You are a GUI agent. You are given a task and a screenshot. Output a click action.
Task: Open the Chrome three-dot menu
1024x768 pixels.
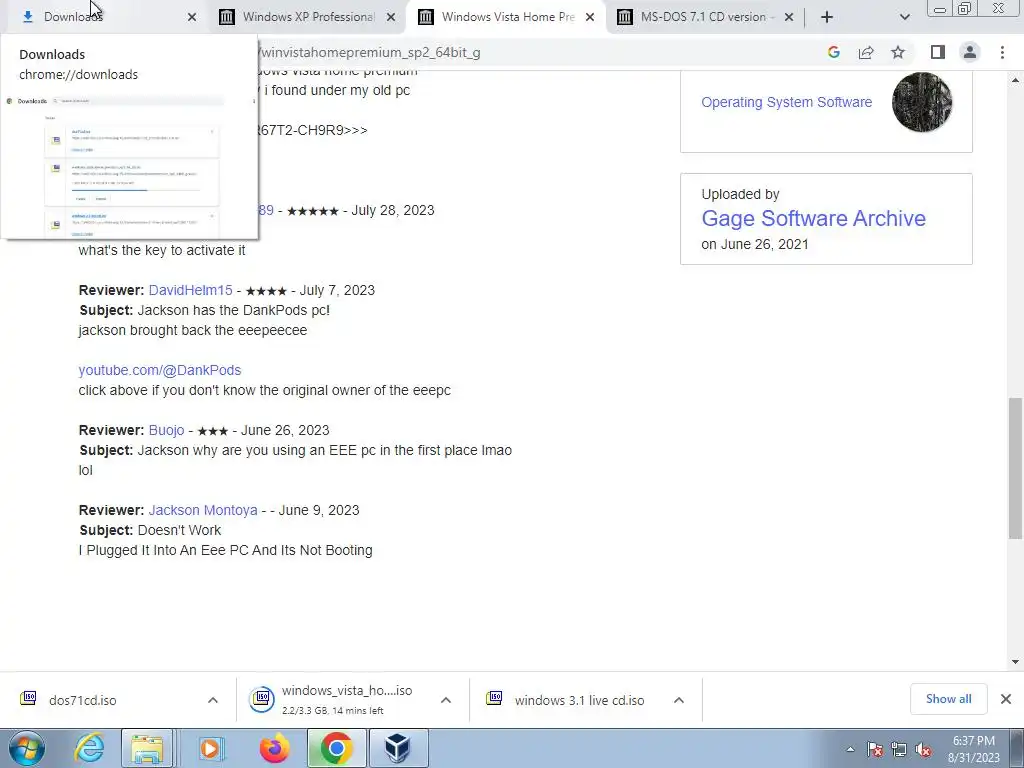(x=1002, y=52)
